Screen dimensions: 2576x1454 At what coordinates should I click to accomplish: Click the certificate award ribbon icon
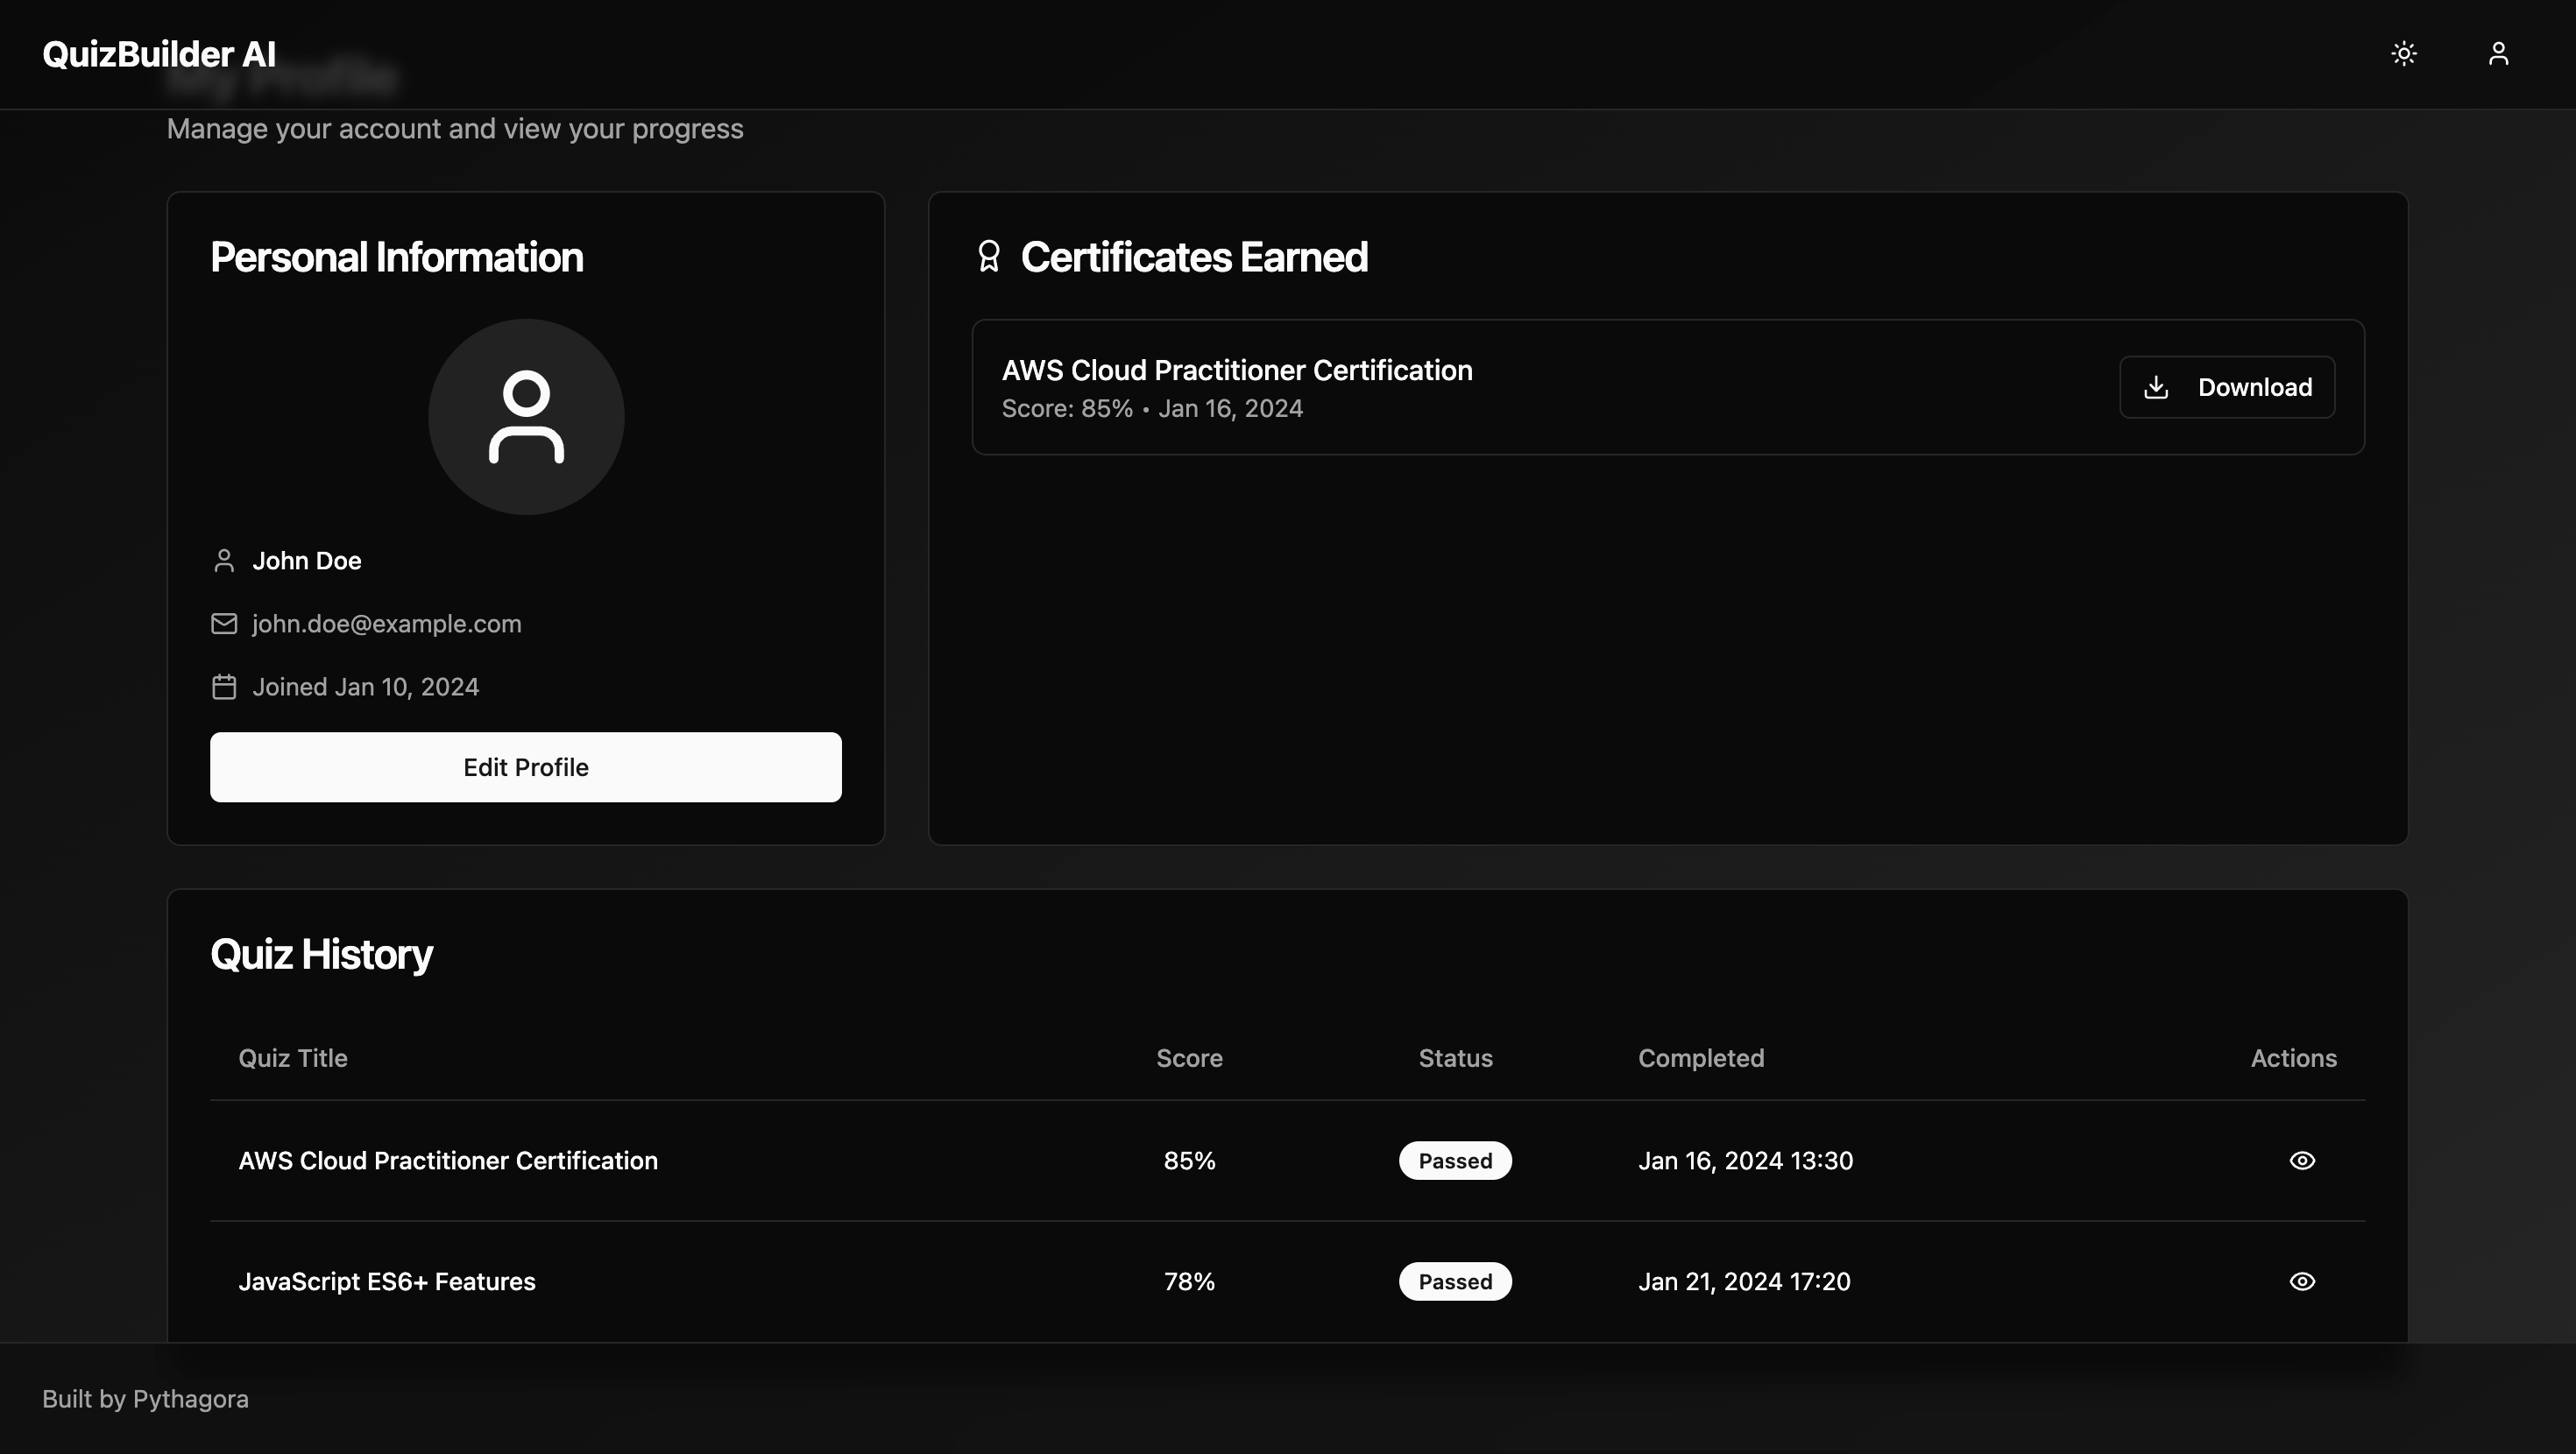click(x=989, y=257)
